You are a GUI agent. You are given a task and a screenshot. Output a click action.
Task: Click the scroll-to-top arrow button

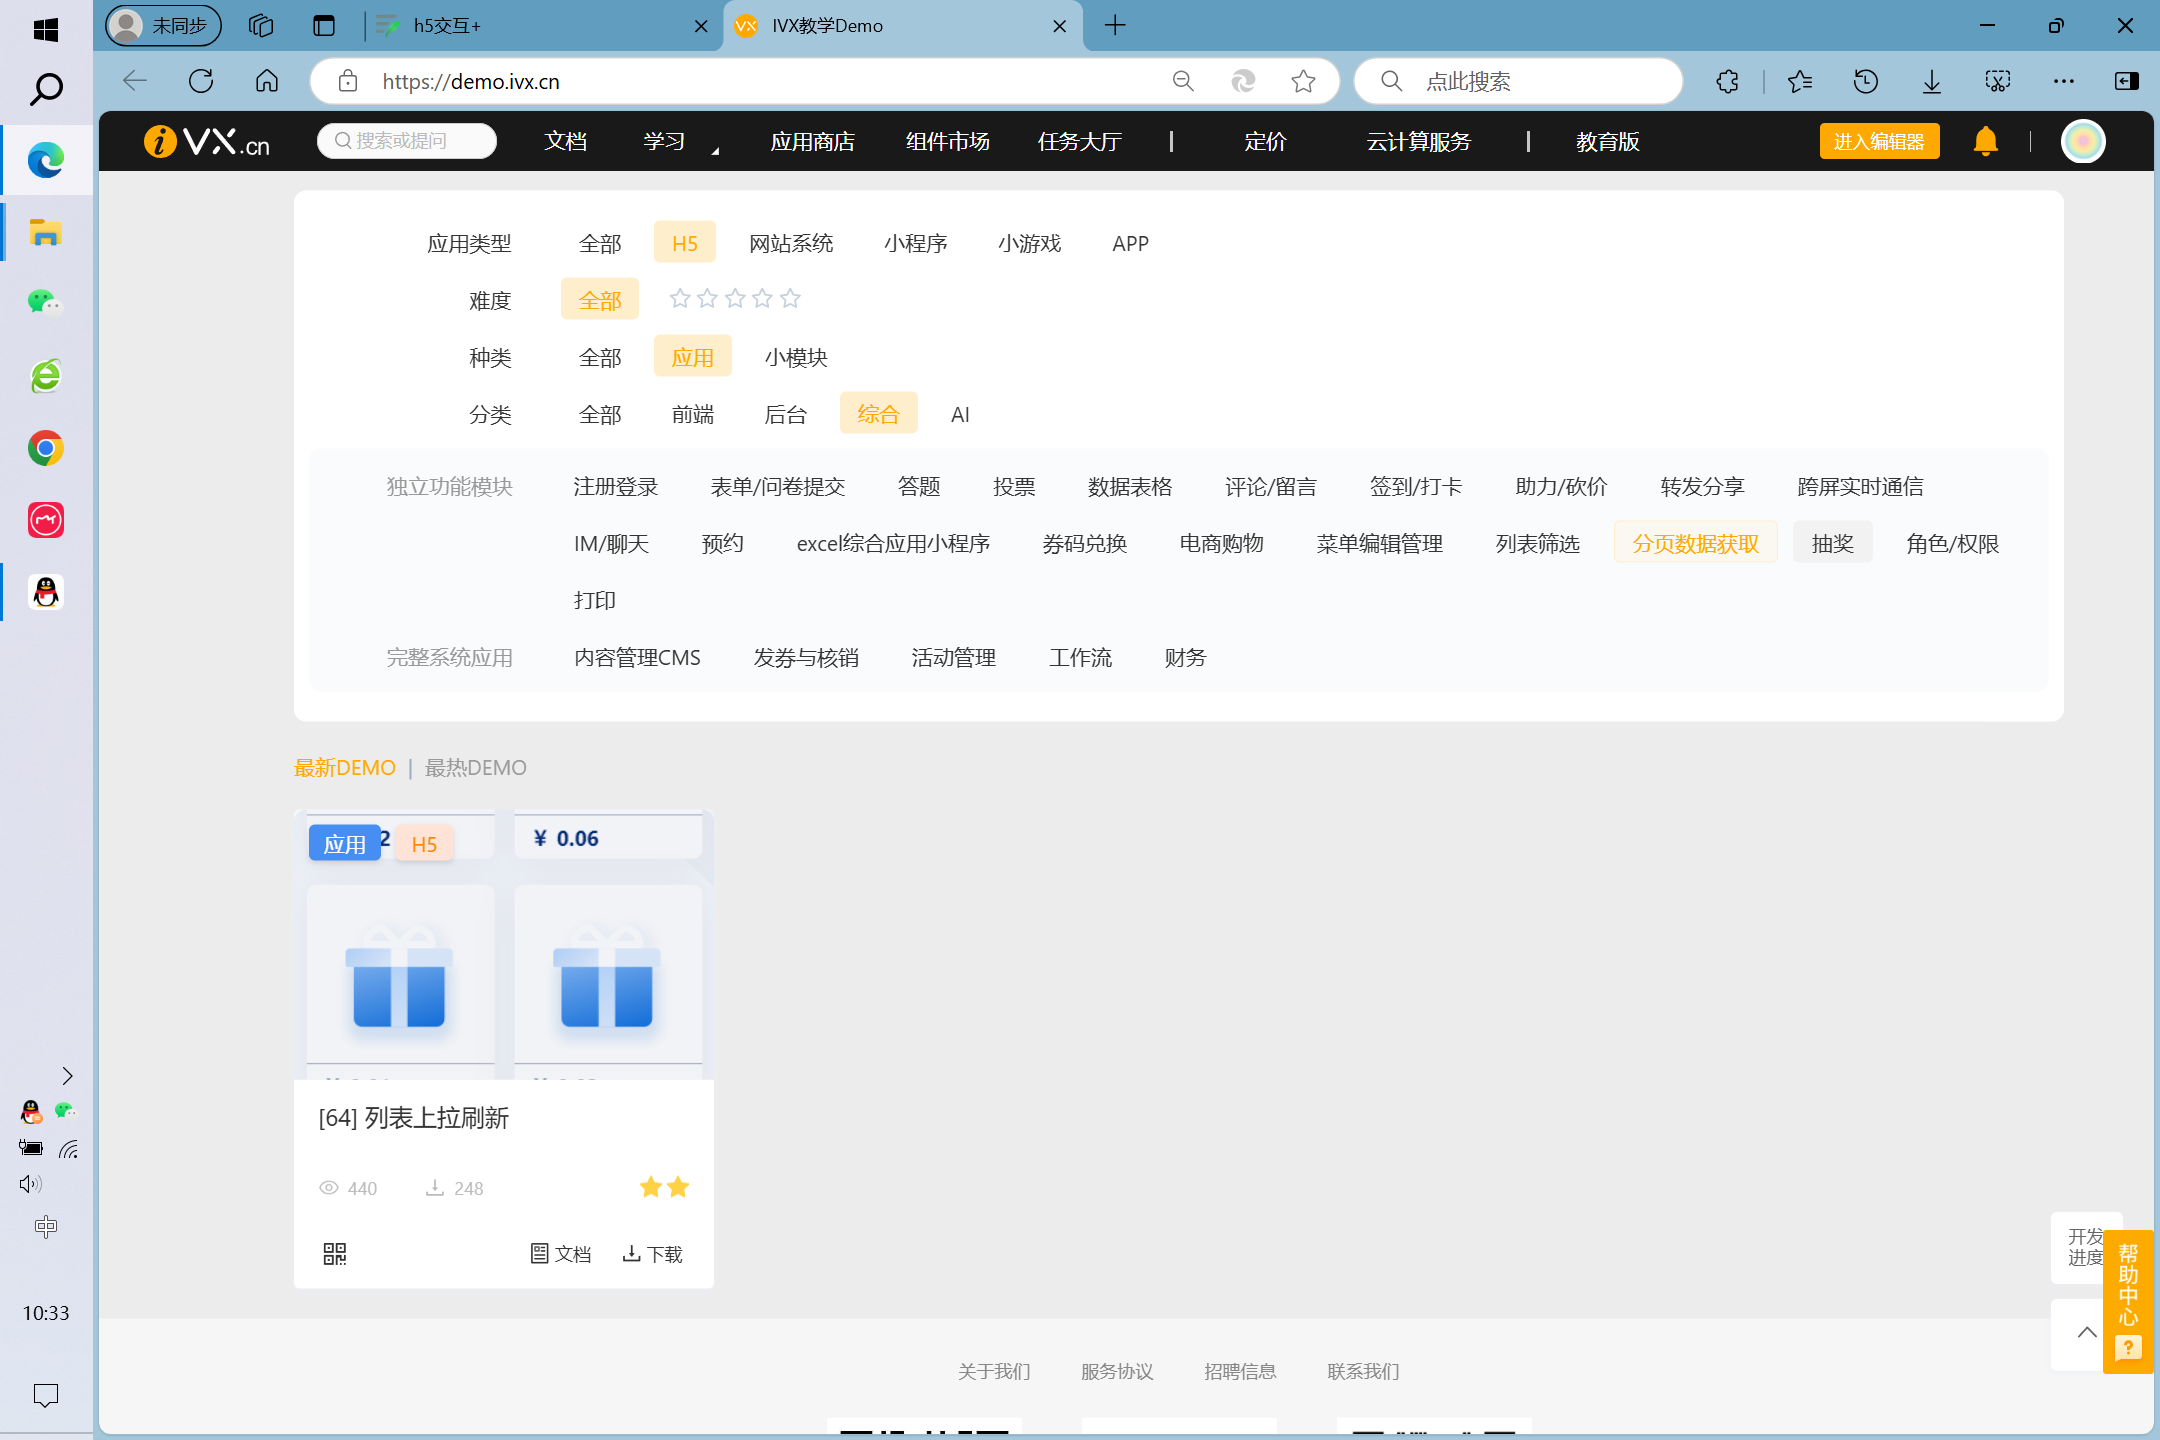tap(2086, 1332)
